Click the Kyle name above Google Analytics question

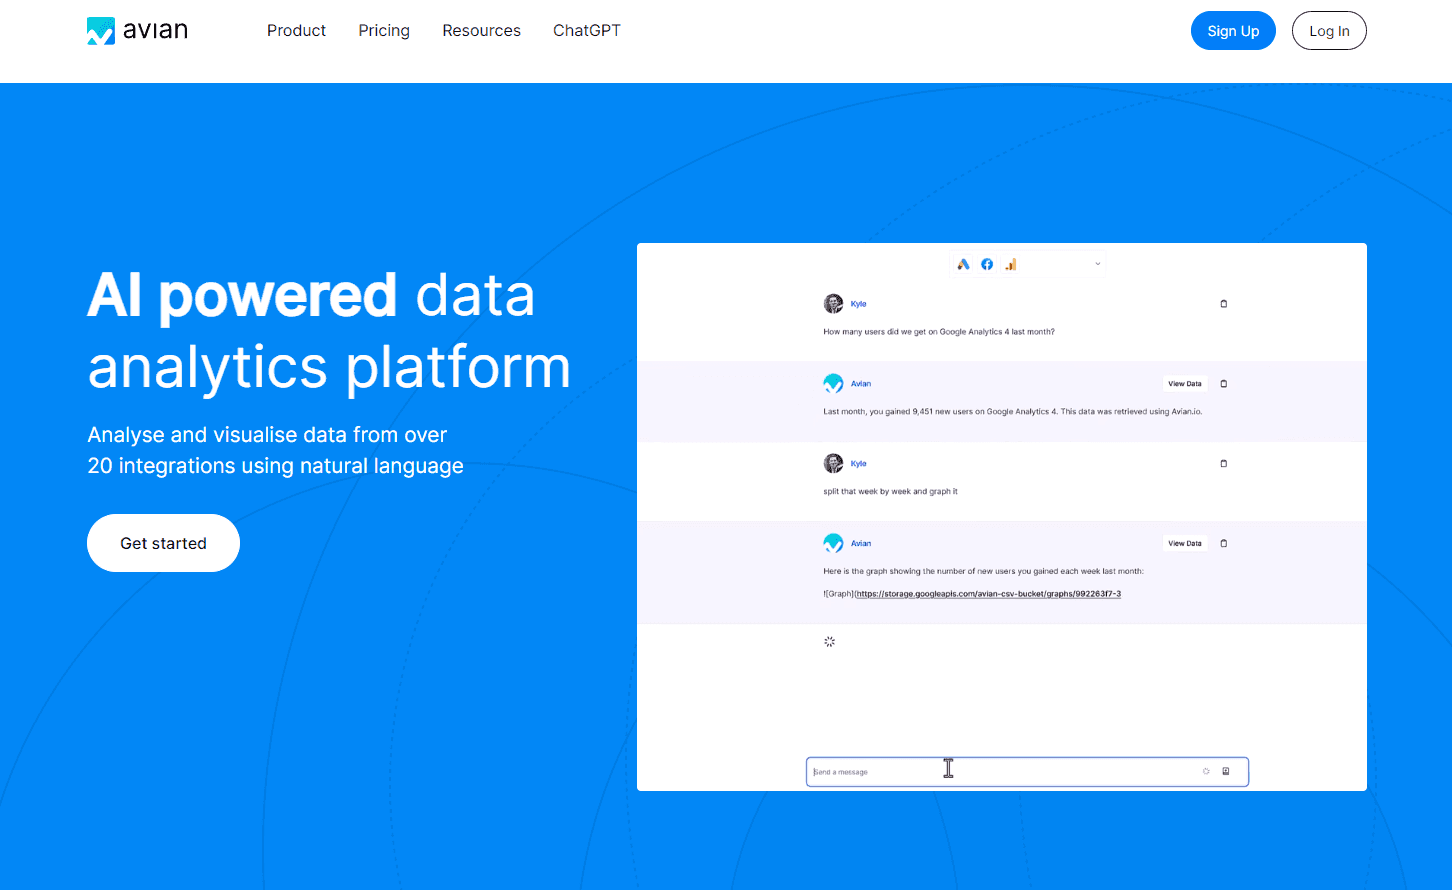[859, 304]
